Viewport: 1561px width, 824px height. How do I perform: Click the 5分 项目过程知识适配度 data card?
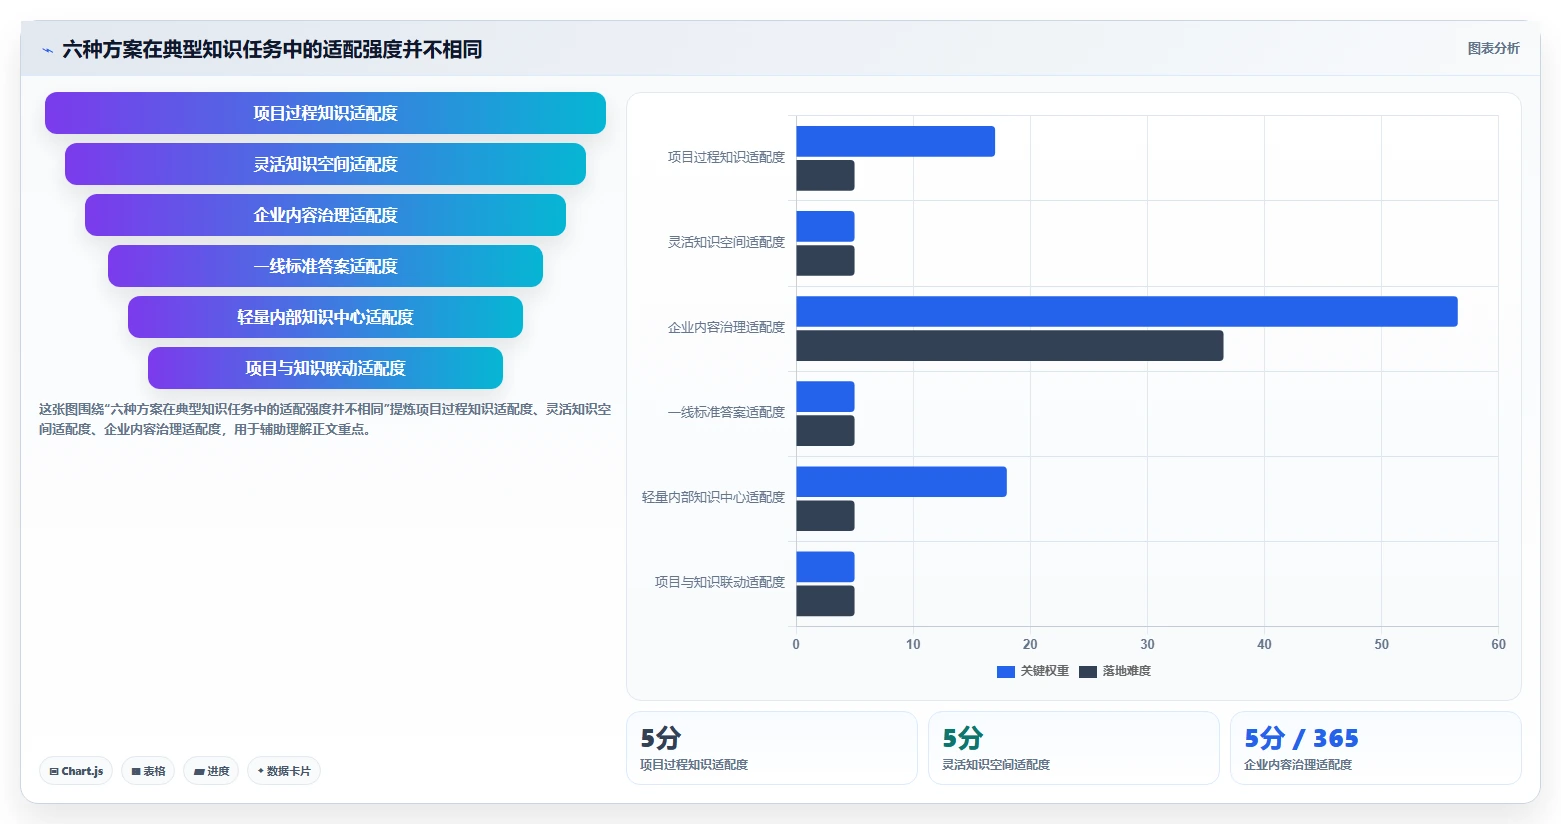[x=771, y=748]
